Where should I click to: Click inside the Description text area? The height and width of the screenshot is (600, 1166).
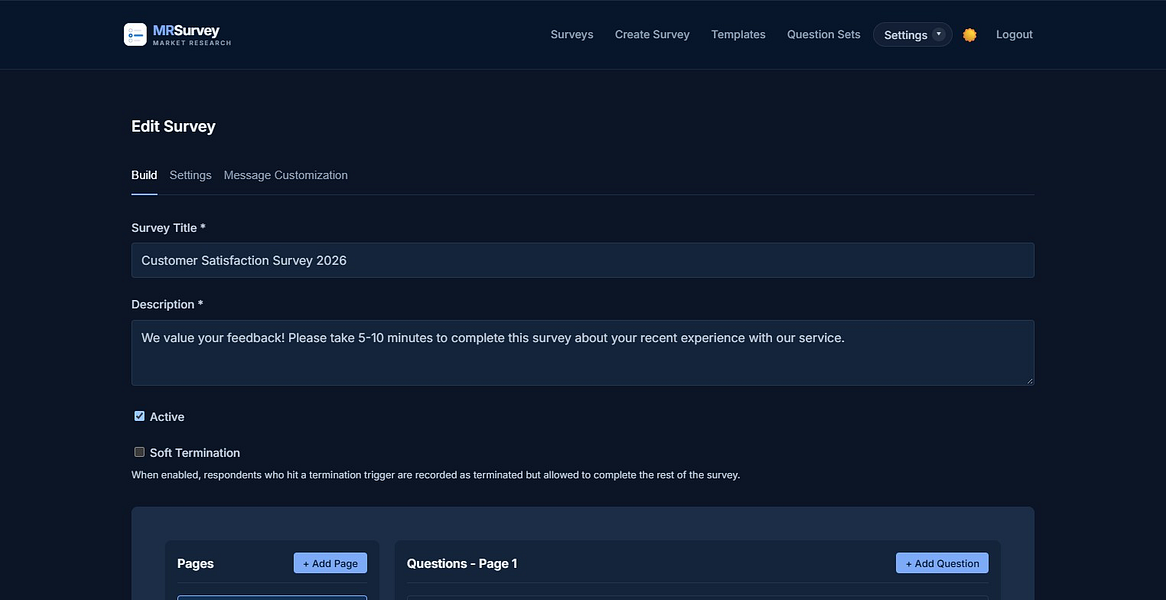[x=582, y=352]
